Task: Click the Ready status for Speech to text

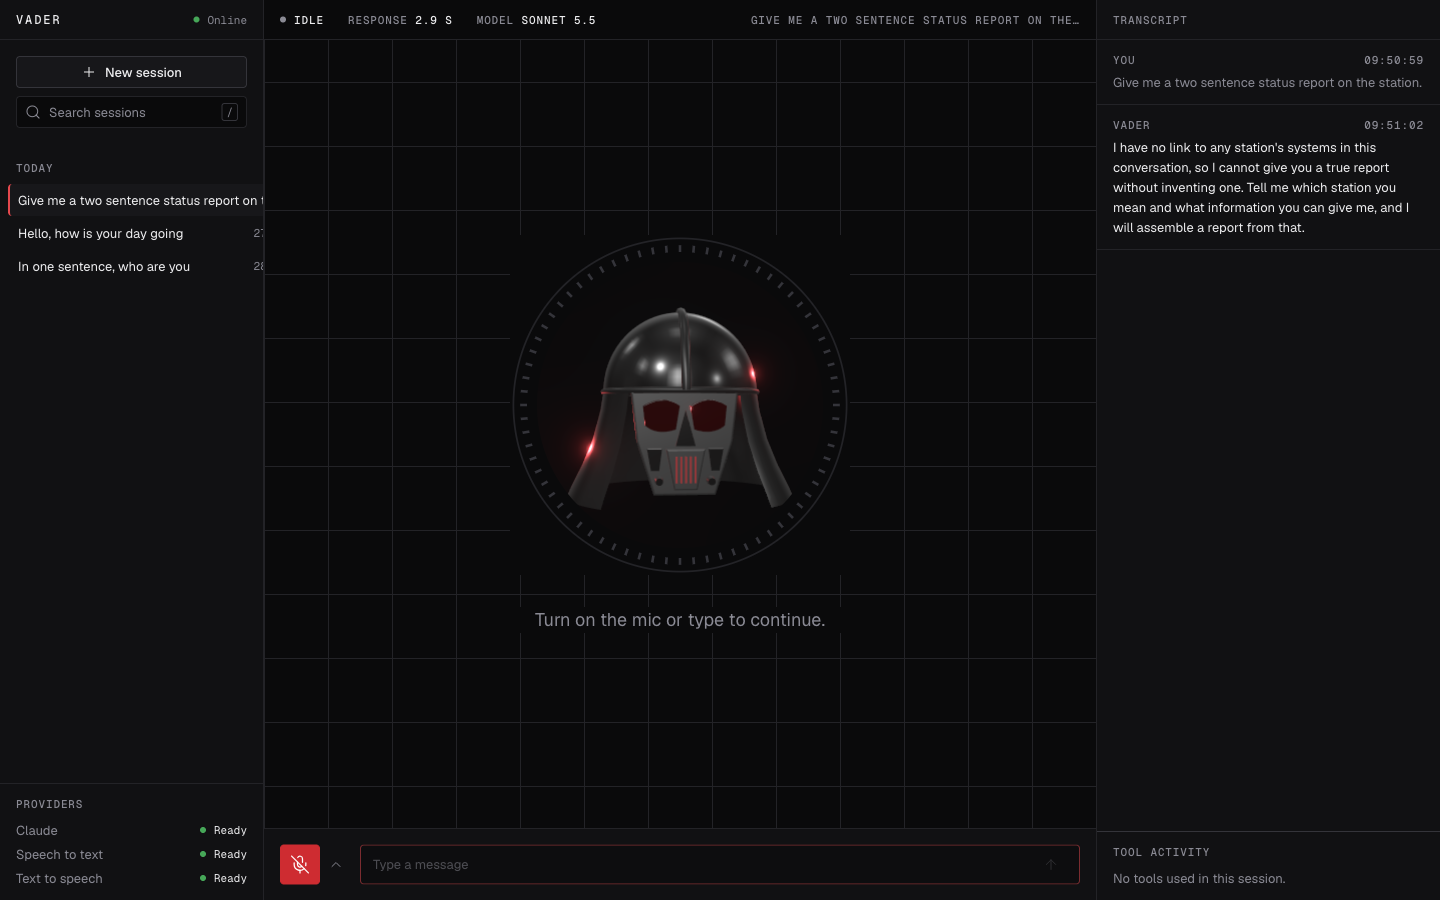Action: tap(223, 854)
